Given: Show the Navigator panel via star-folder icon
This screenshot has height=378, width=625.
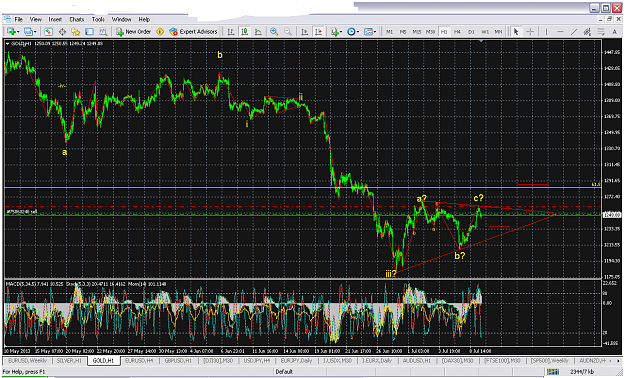Looking at the screenshot, I should coord(75,32).
